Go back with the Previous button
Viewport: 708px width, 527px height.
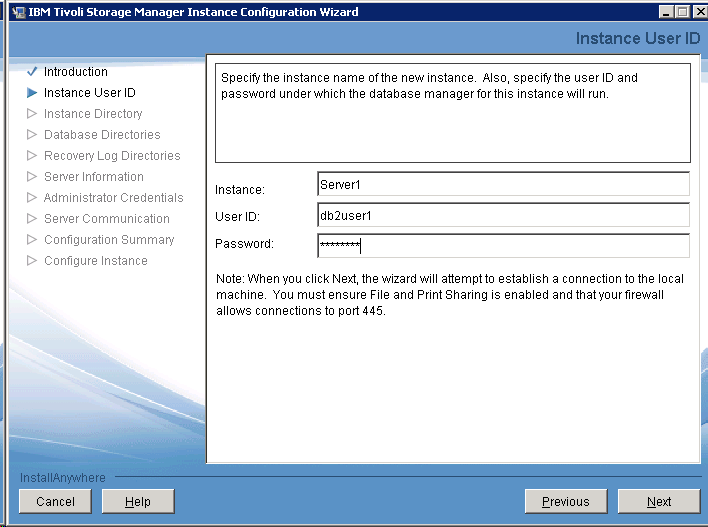click(x=566, y=501)
